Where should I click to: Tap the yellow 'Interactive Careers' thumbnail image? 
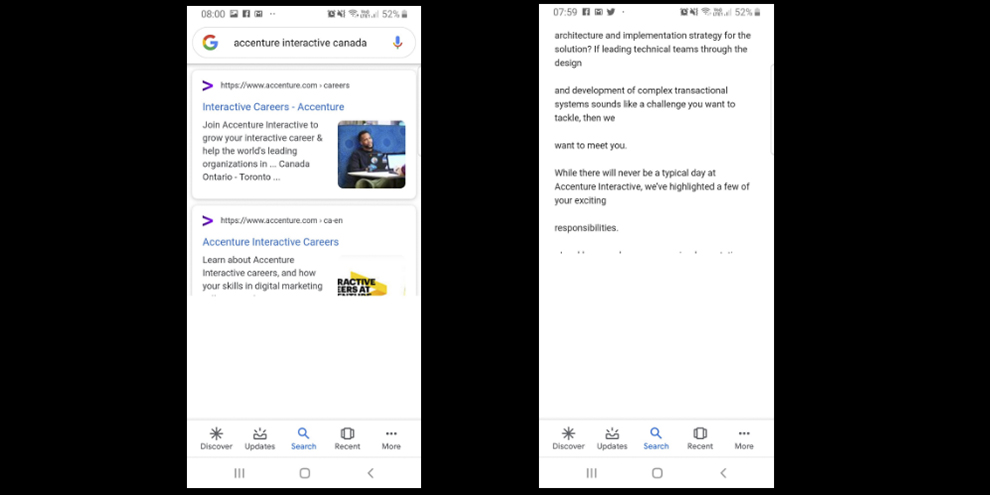point(371,276)
